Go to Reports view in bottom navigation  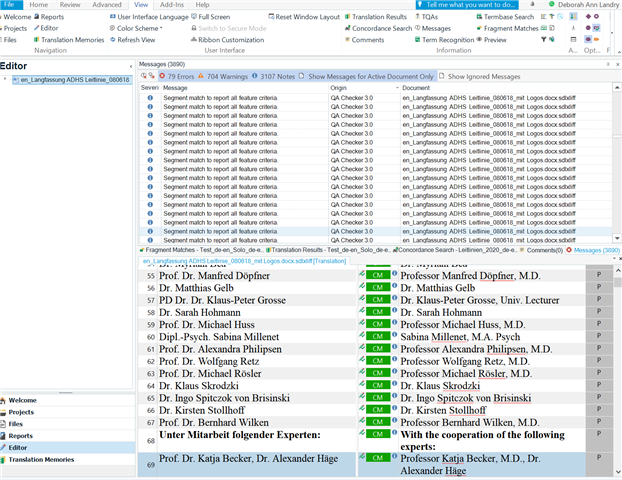(x=67, y=436)
